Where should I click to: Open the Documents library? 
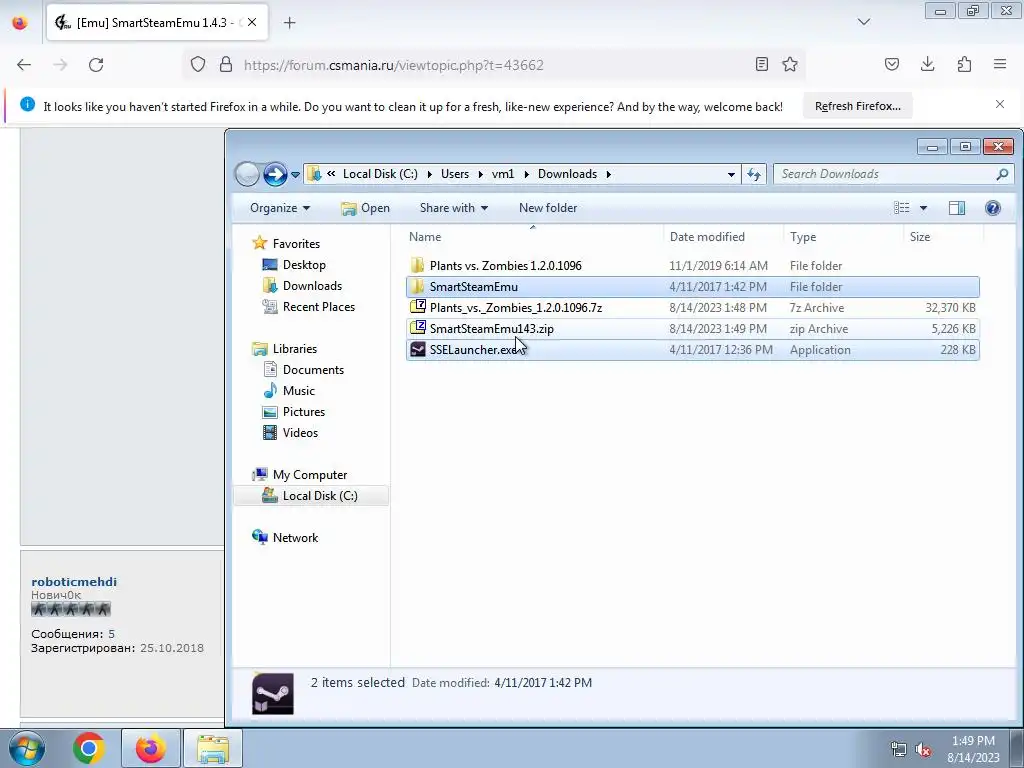[x=313, y=370]
